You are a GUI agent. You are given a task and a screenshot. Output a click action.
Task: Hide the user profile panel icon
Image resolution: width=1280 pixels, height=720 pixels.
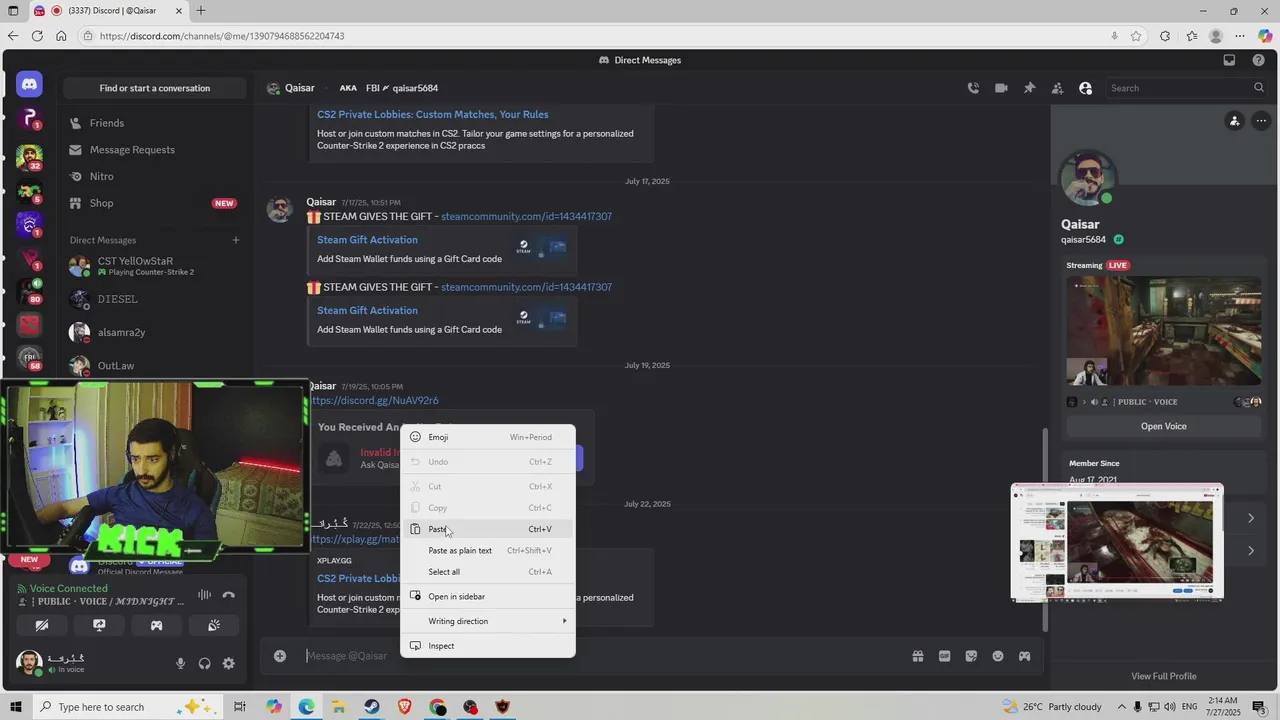[x=1085, y=88]
